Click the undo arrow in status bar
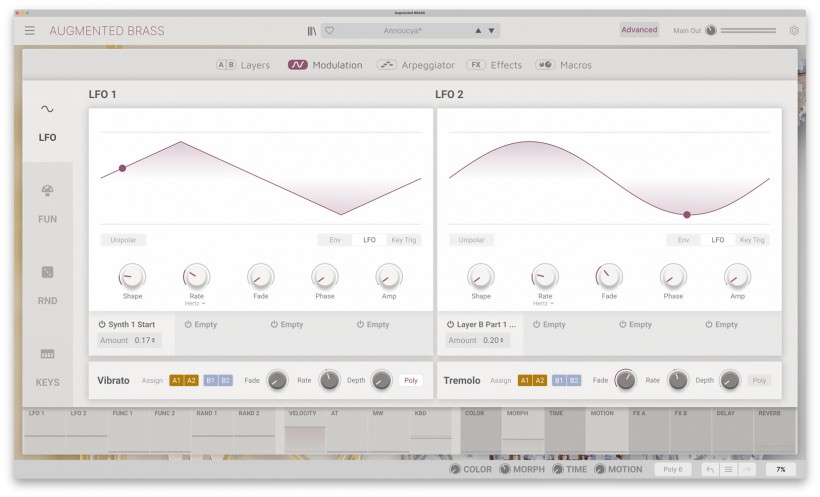The image size is (820, 497). [710, 469]
